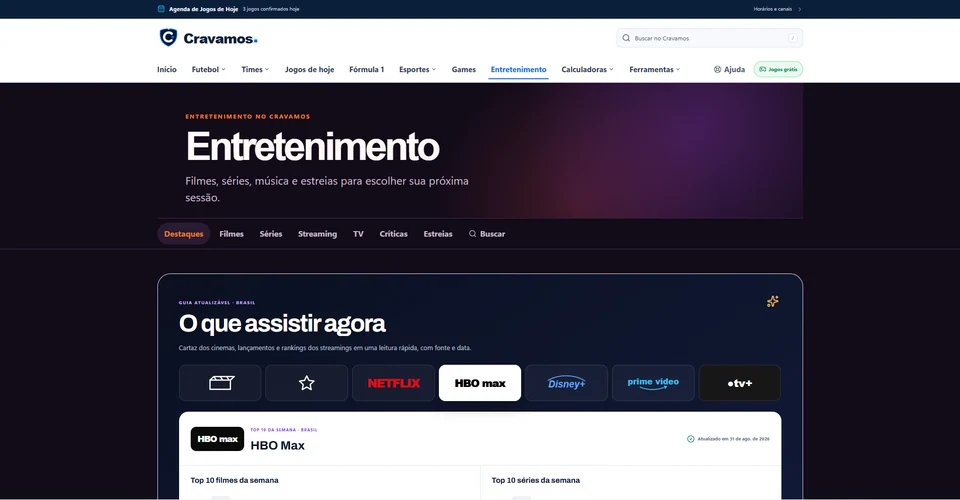
Task: Choose the Apple TV+ logo tab
Action: 740,383
